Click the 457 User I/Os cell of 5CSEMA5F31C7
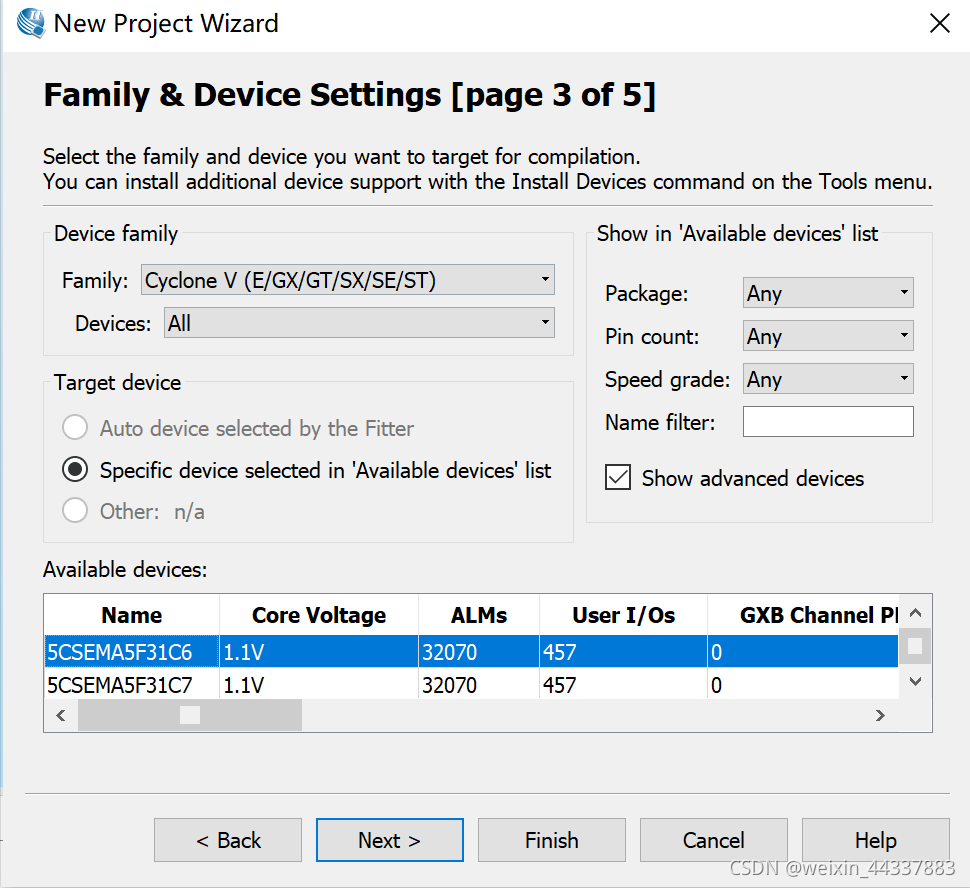Screen dimensions: 970x888 [x=624, y=684]
